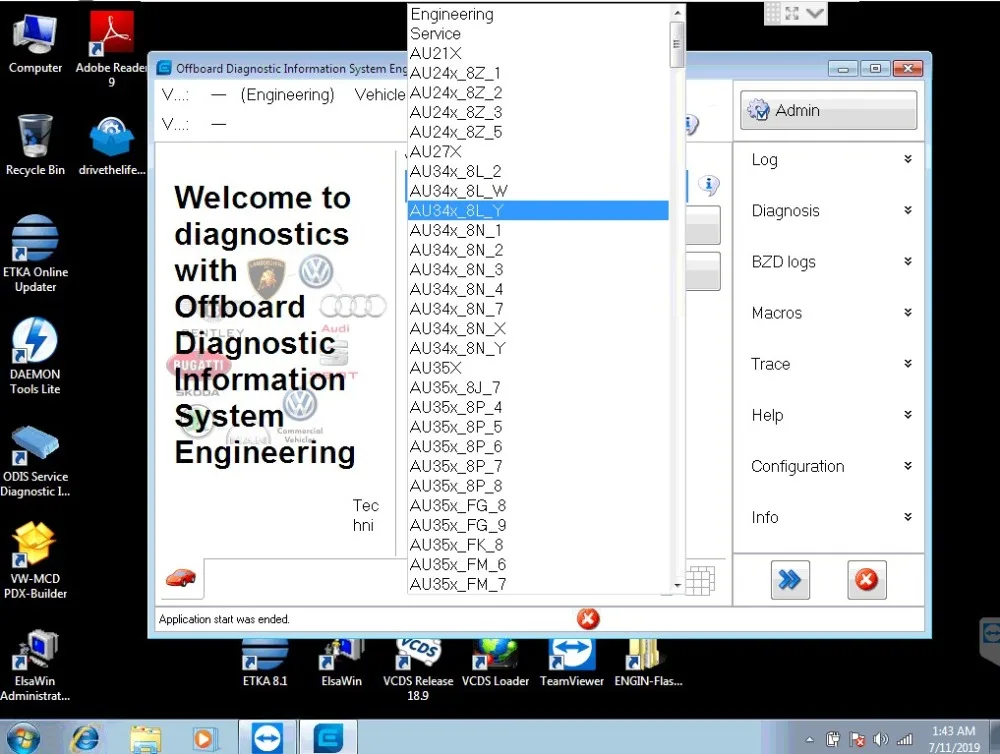Launch VCDS Loader shortcut
This screenshot has height=754, width=1000.
point(496,663)
